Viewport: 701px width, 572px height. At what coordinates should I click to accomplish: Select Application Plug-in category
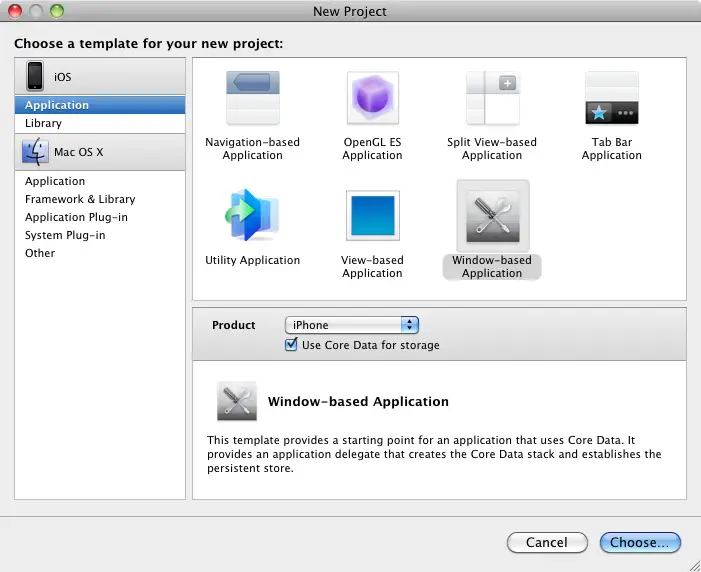[x=76, y=217]
